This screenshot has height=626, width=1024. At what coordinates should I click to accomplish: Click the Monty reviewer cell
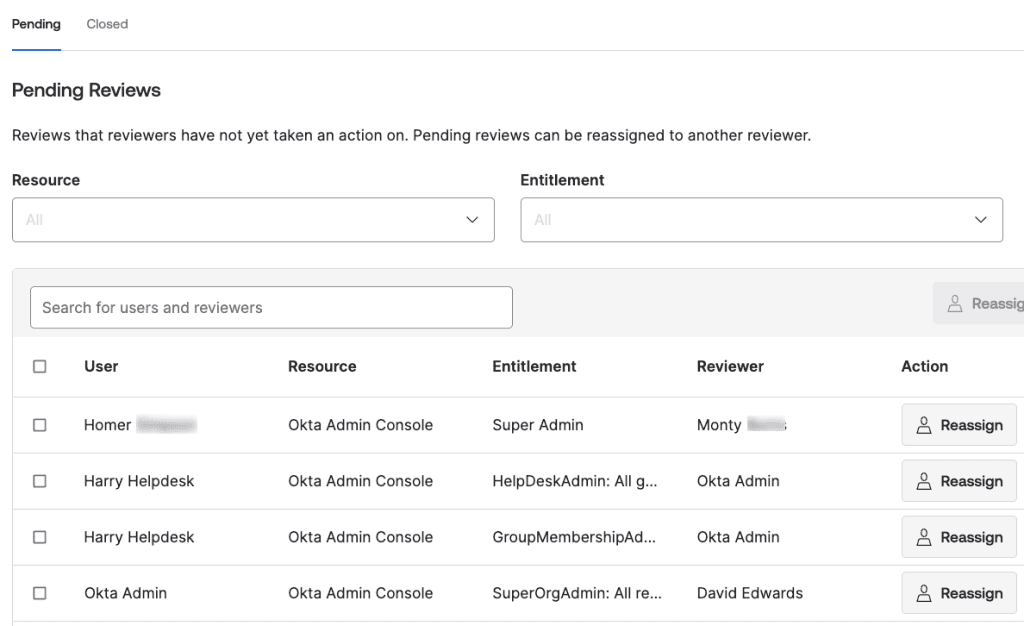click(742, 425)
